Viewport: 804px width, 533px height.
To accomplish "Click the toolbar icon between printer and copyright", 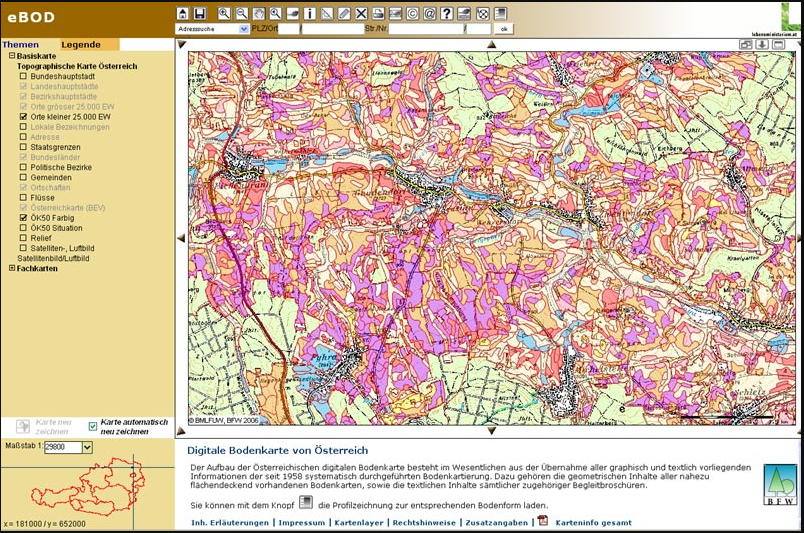I will pyautogui.click(x=395, y=13).
